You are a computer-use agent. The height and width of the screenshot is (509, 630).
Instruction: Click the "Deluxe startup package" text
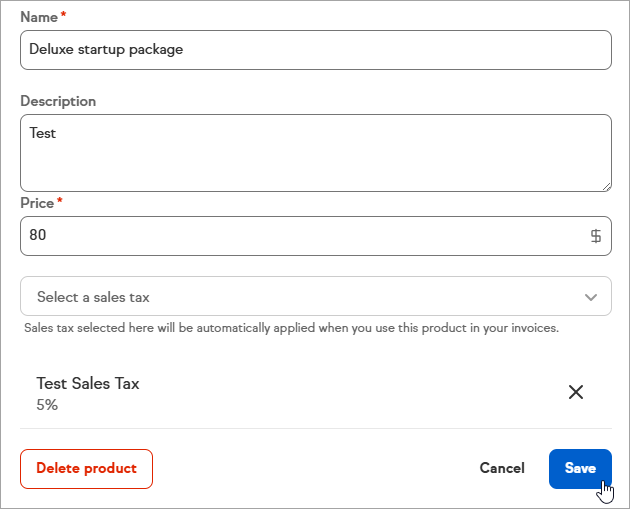106,49
